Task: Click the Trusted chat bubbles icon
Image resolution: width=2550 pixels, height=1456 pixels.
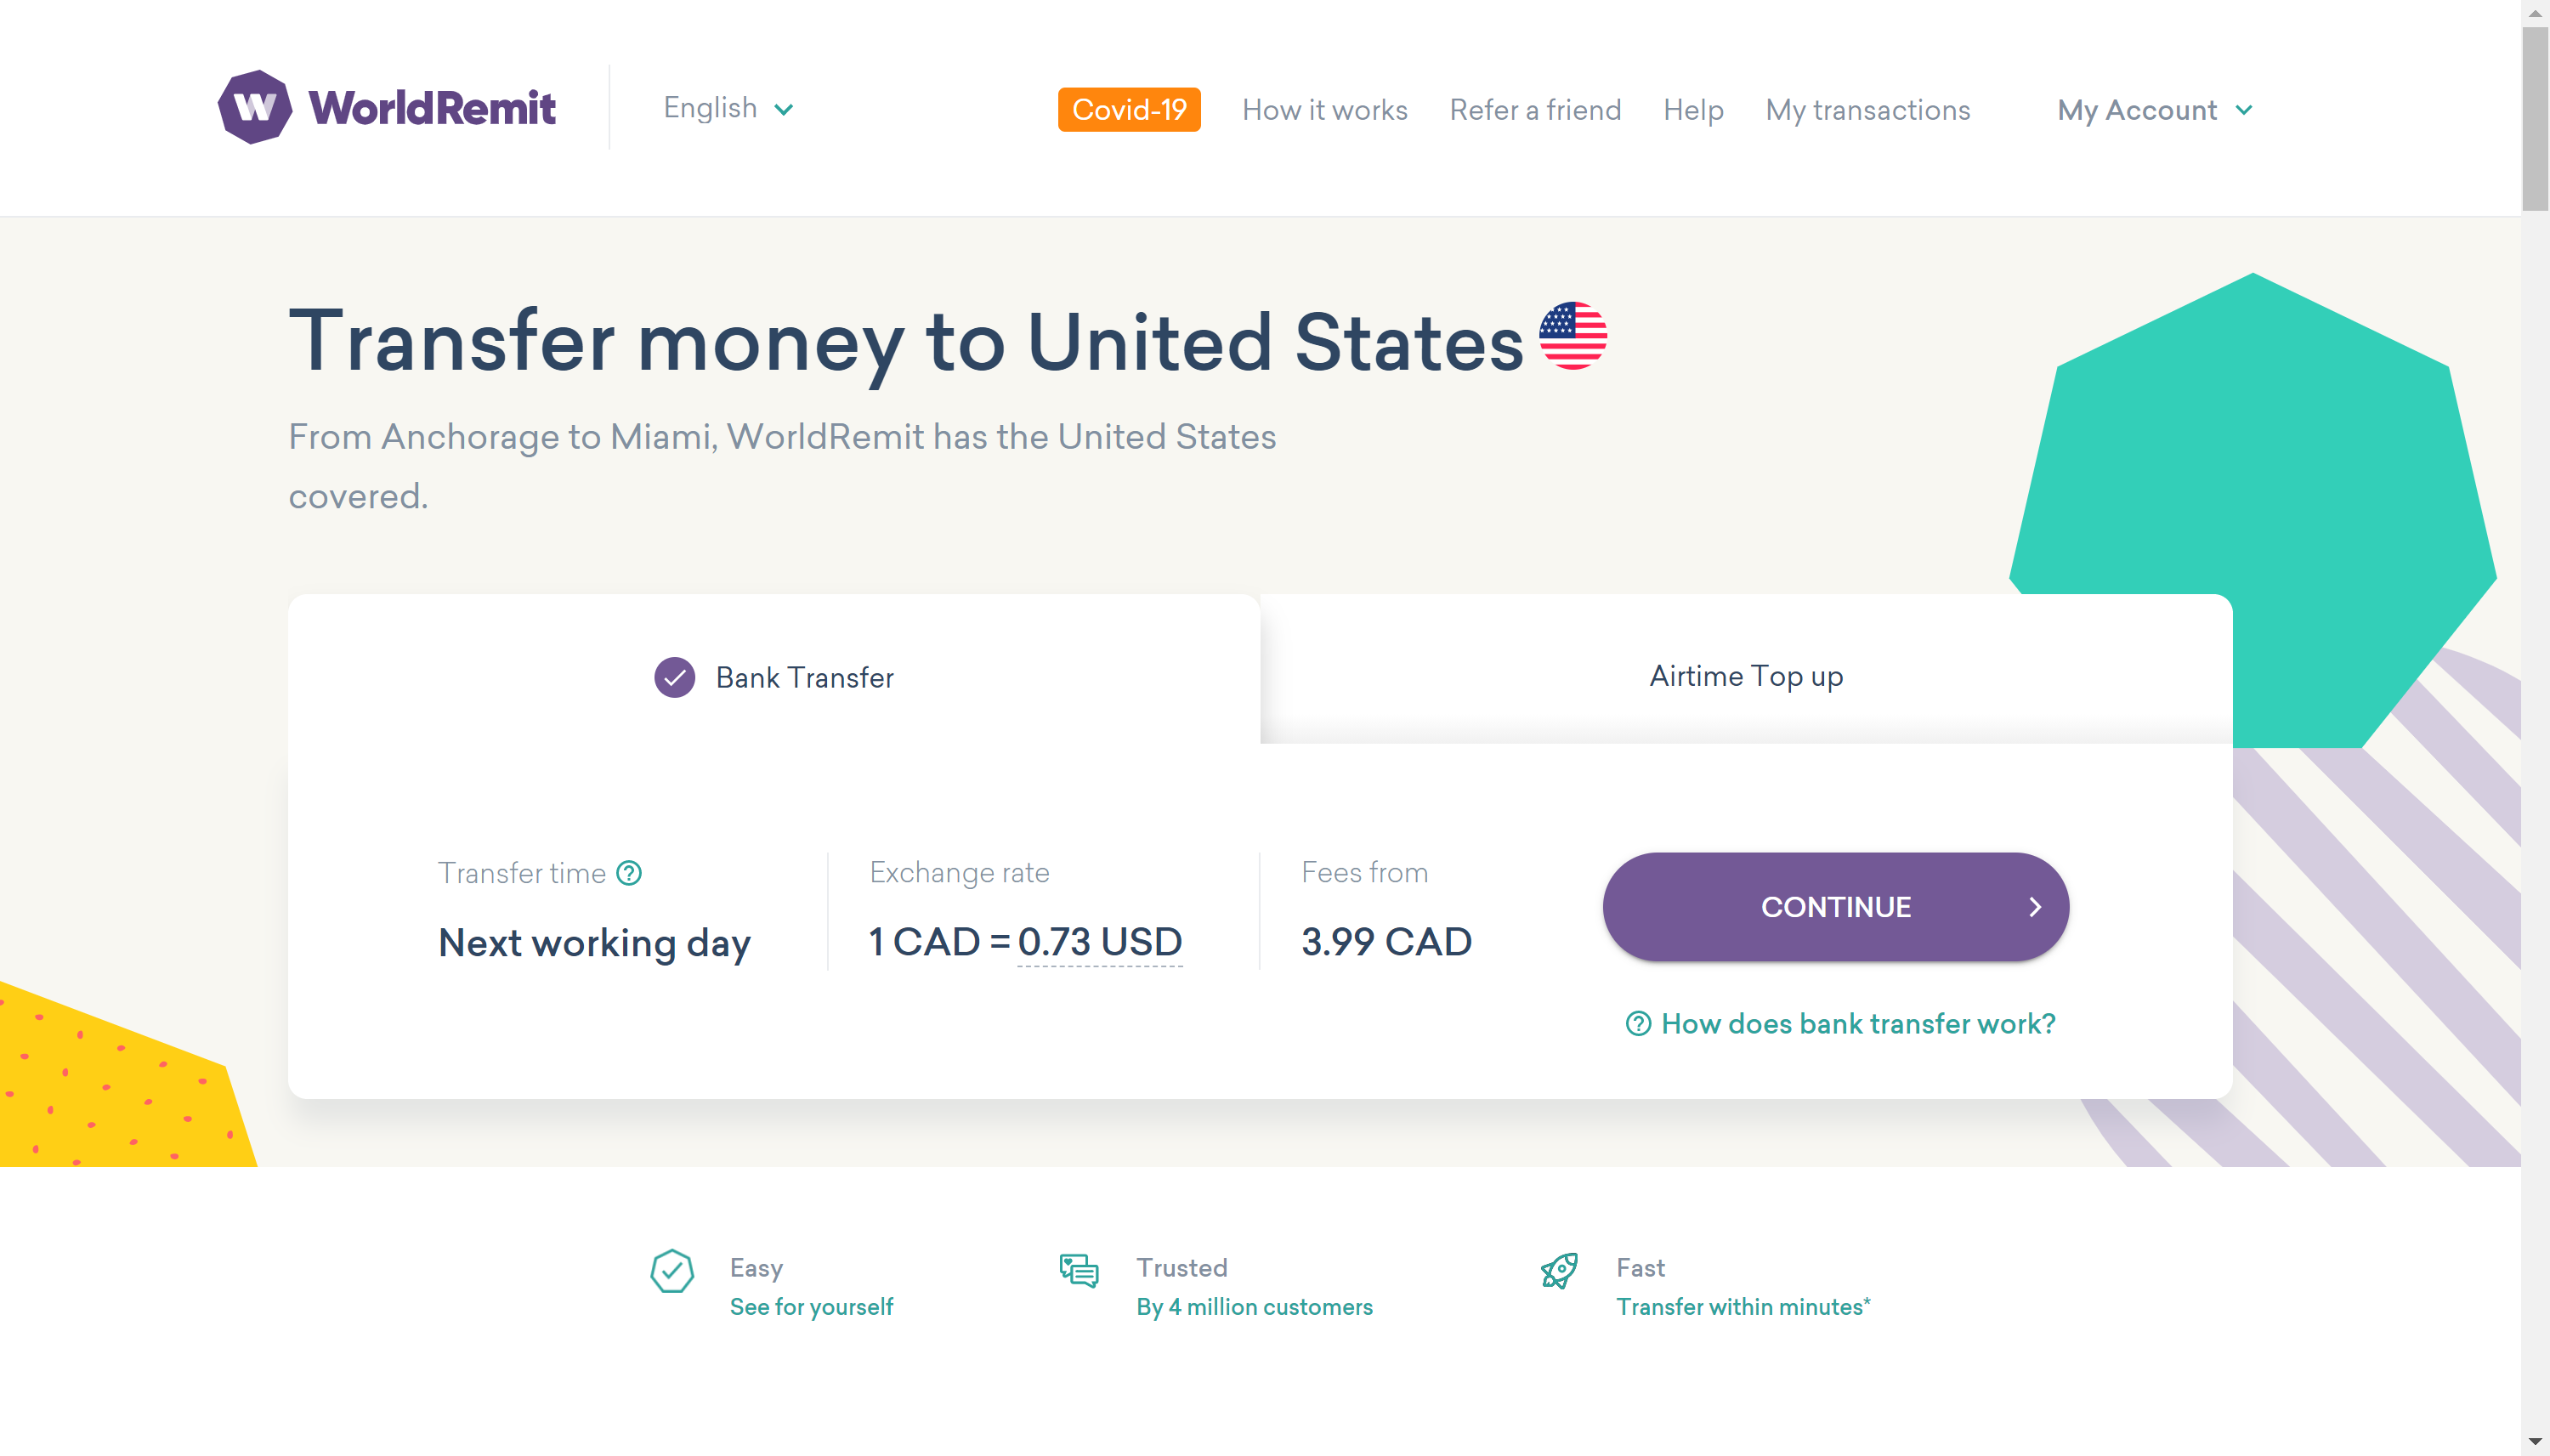Action: [x=1079, y=1270]
